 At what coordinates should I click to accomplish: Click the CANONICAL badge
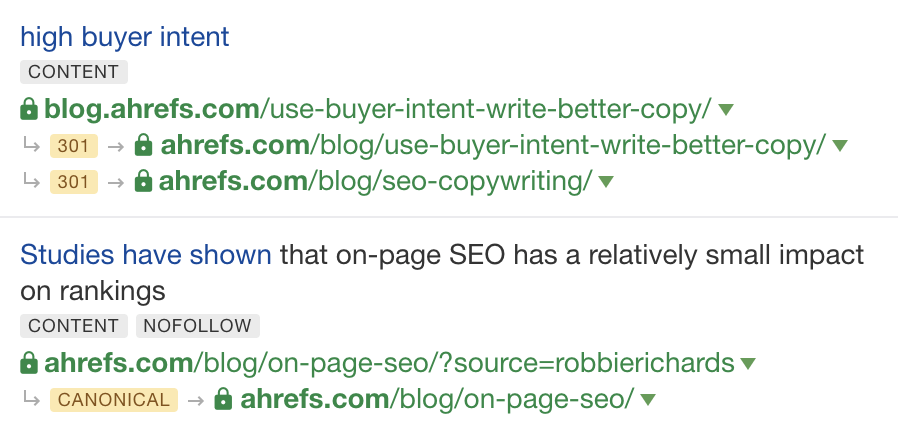114,400
